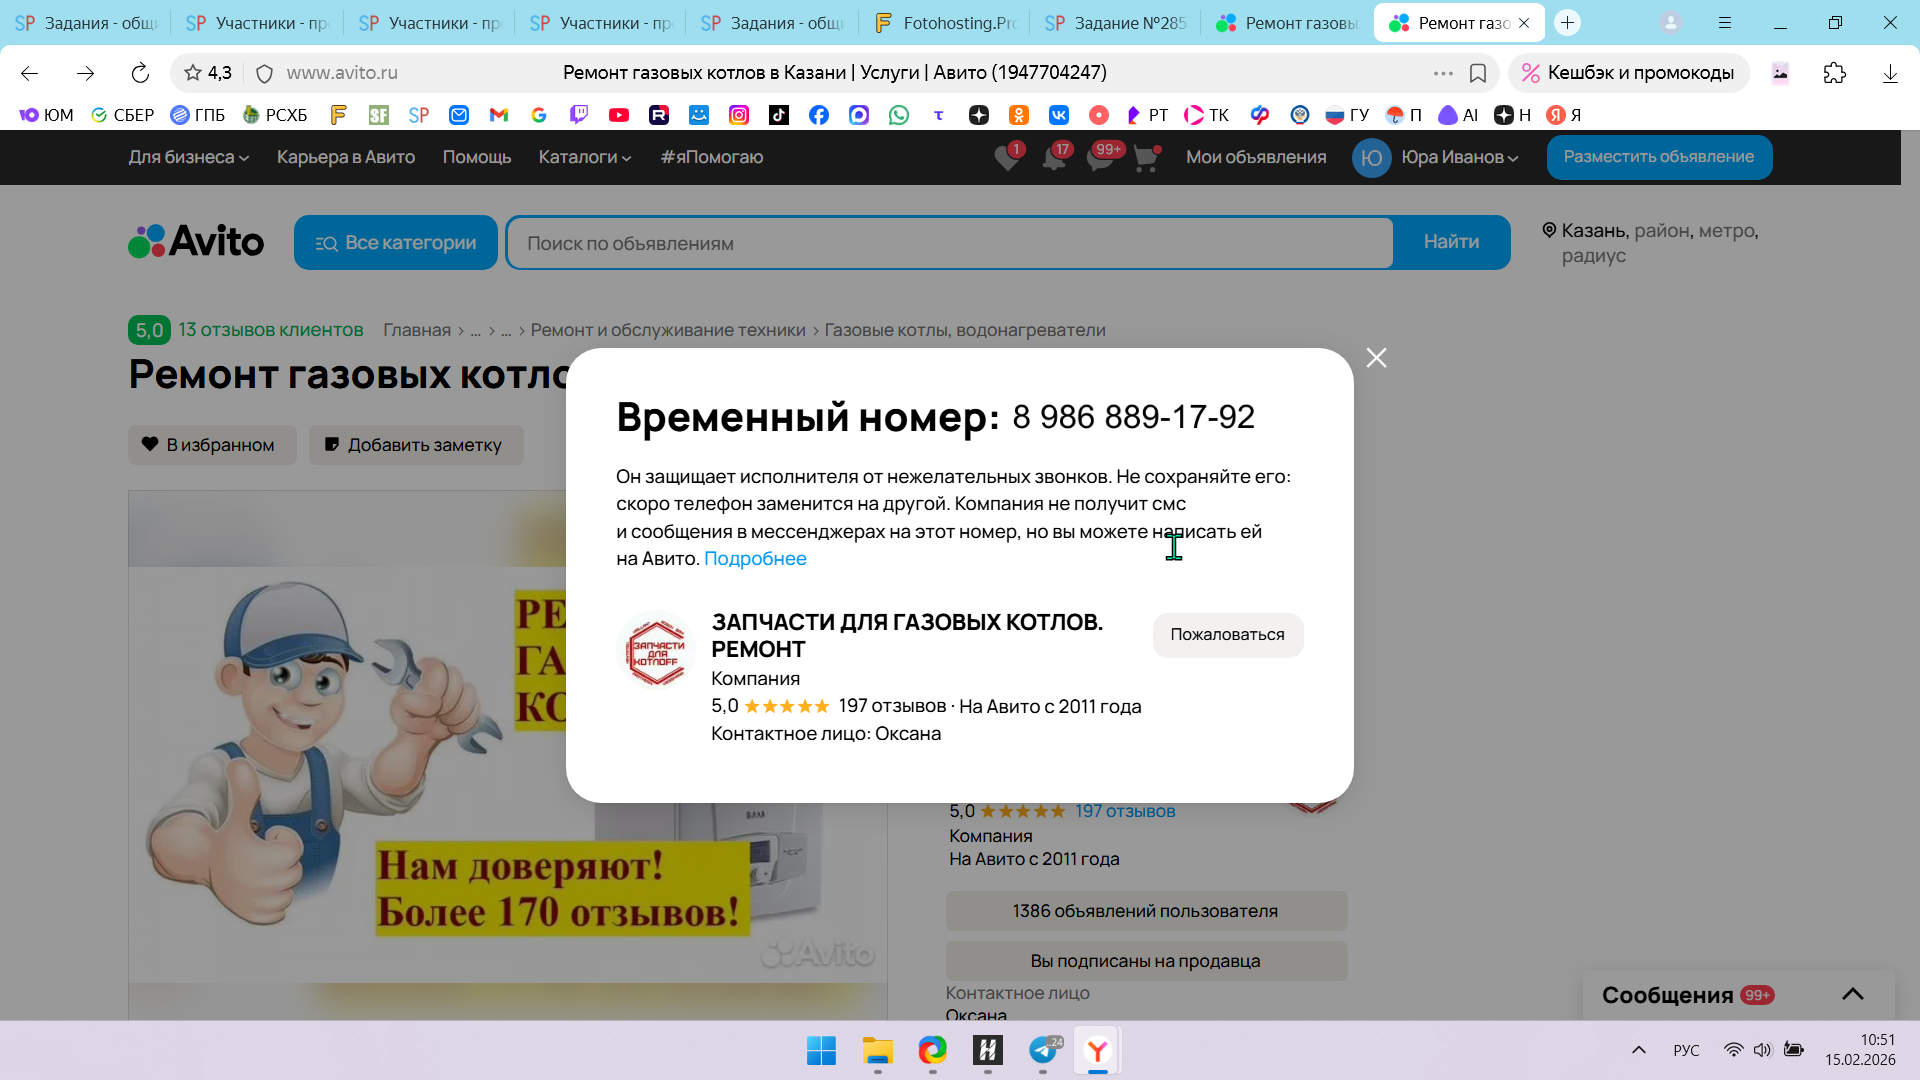Screen dimensions: 1920x1080
Task: Open 'Мои объявления' menu item
Action: coord(1256,157)
